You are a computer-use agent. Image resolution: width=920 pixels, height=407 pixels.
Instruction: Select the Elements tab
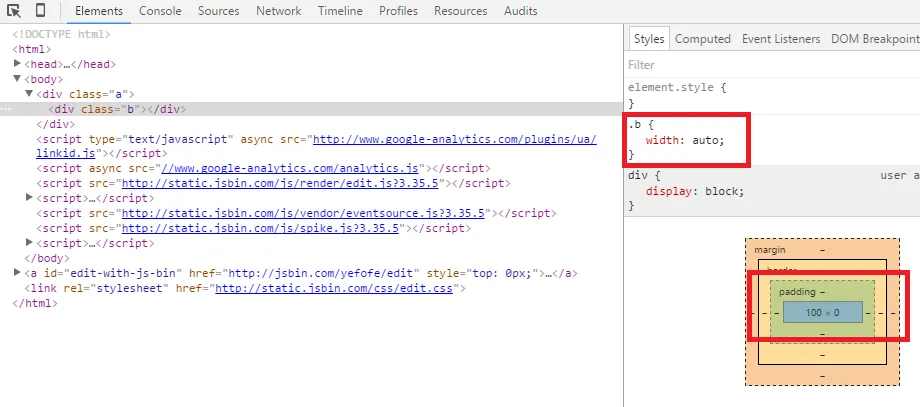tap(99, 11)
